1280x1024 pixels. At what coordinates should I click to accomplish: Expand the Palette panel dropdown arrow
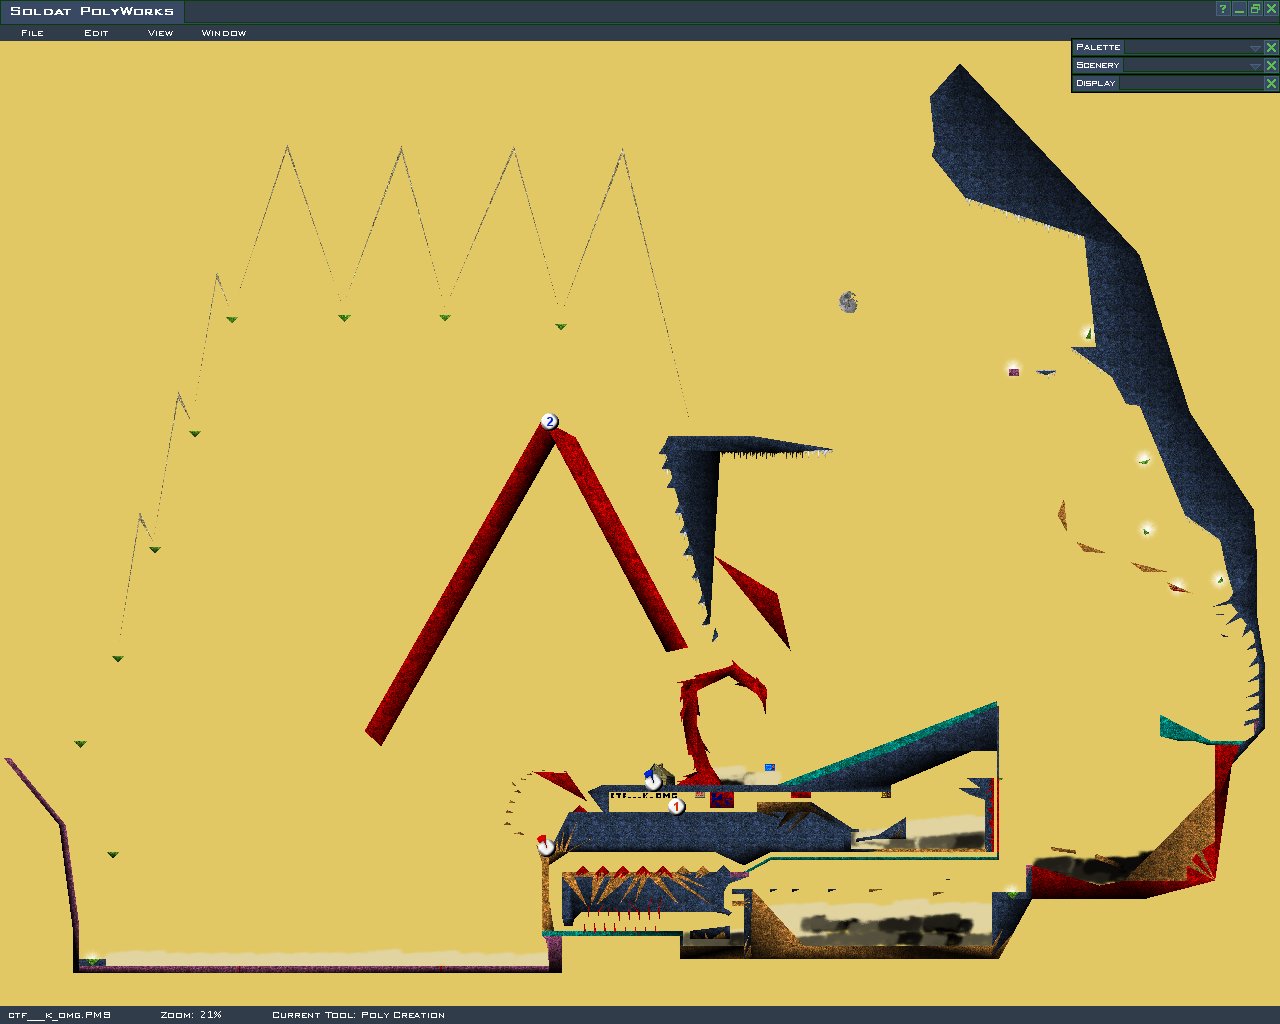tap(1255, 48)
